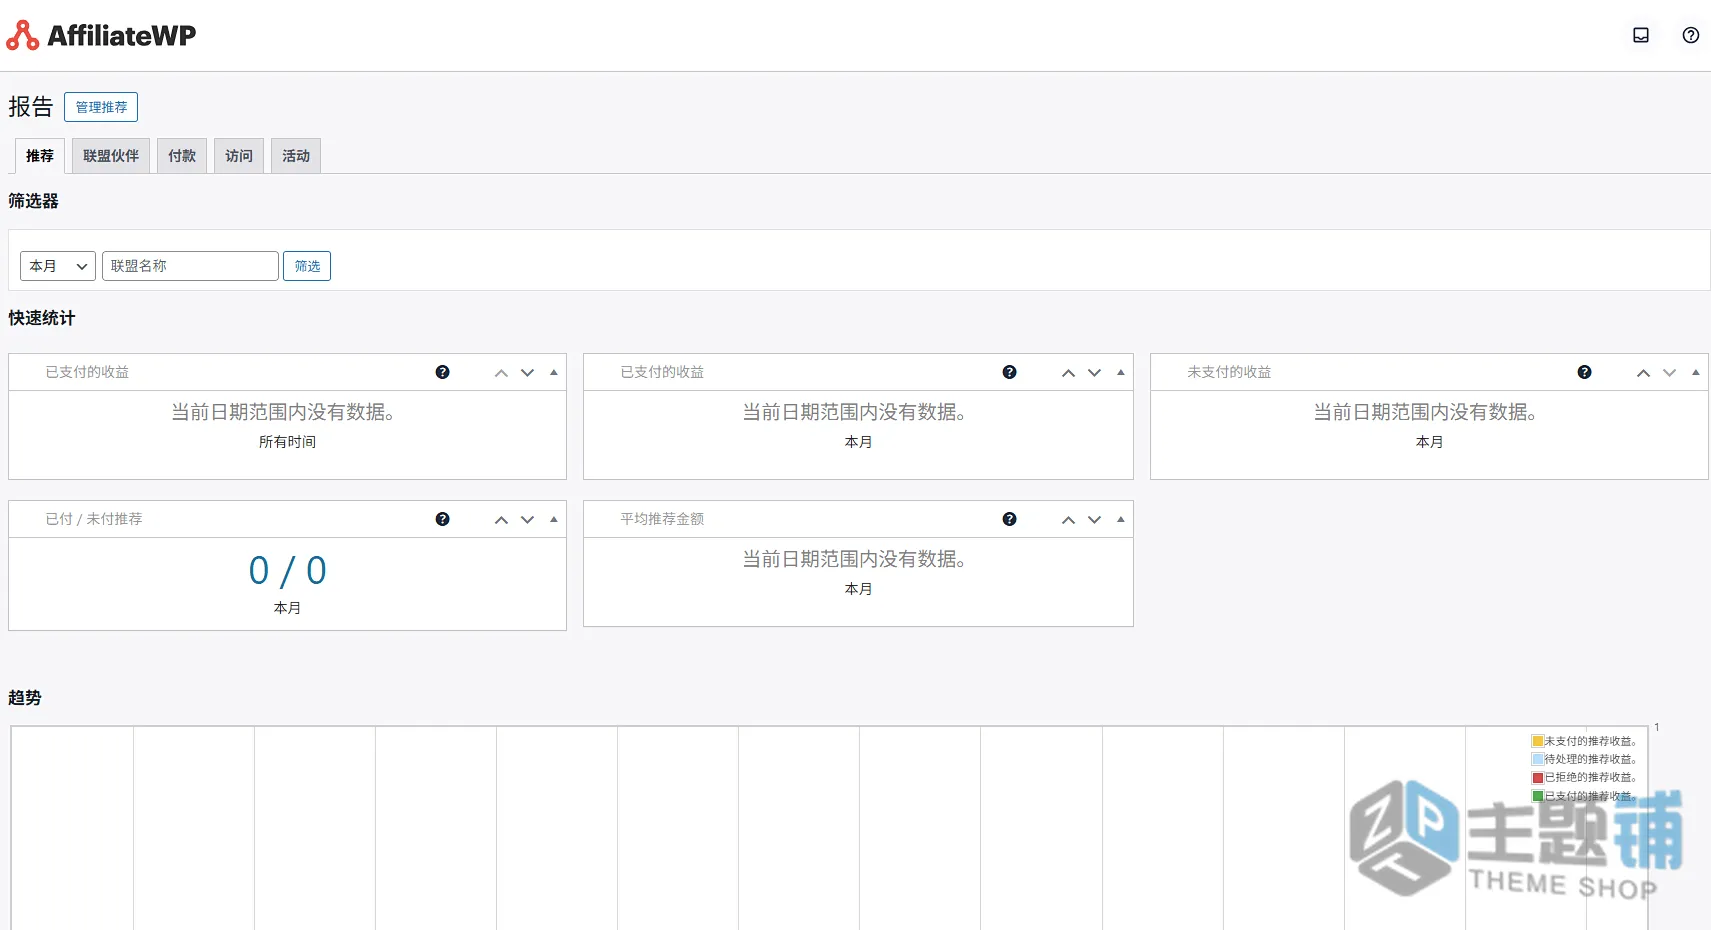Move this-month 已支付的收益 card down
Screen dimensions: 1711x930
1094,372
